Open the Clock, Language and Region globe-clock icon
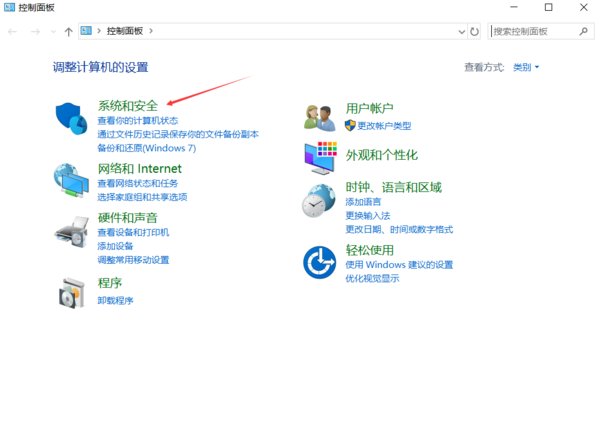This screenshot has width=600, height=427. [x=319, y=200]
